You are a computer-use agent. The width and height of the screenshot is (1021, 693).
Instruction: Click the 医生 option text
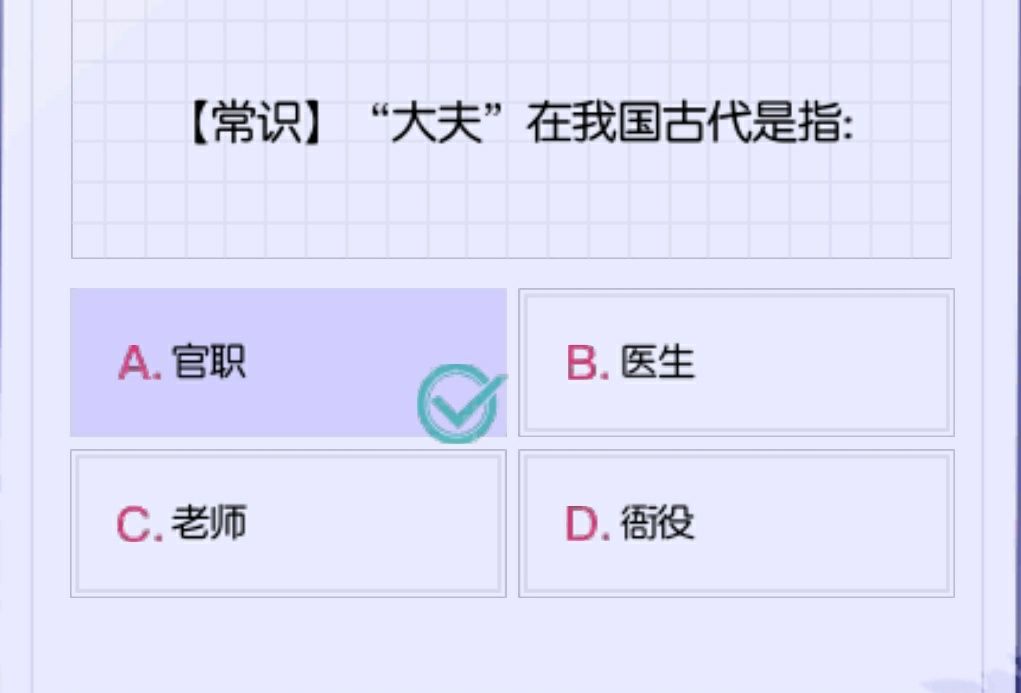(657, 362)
